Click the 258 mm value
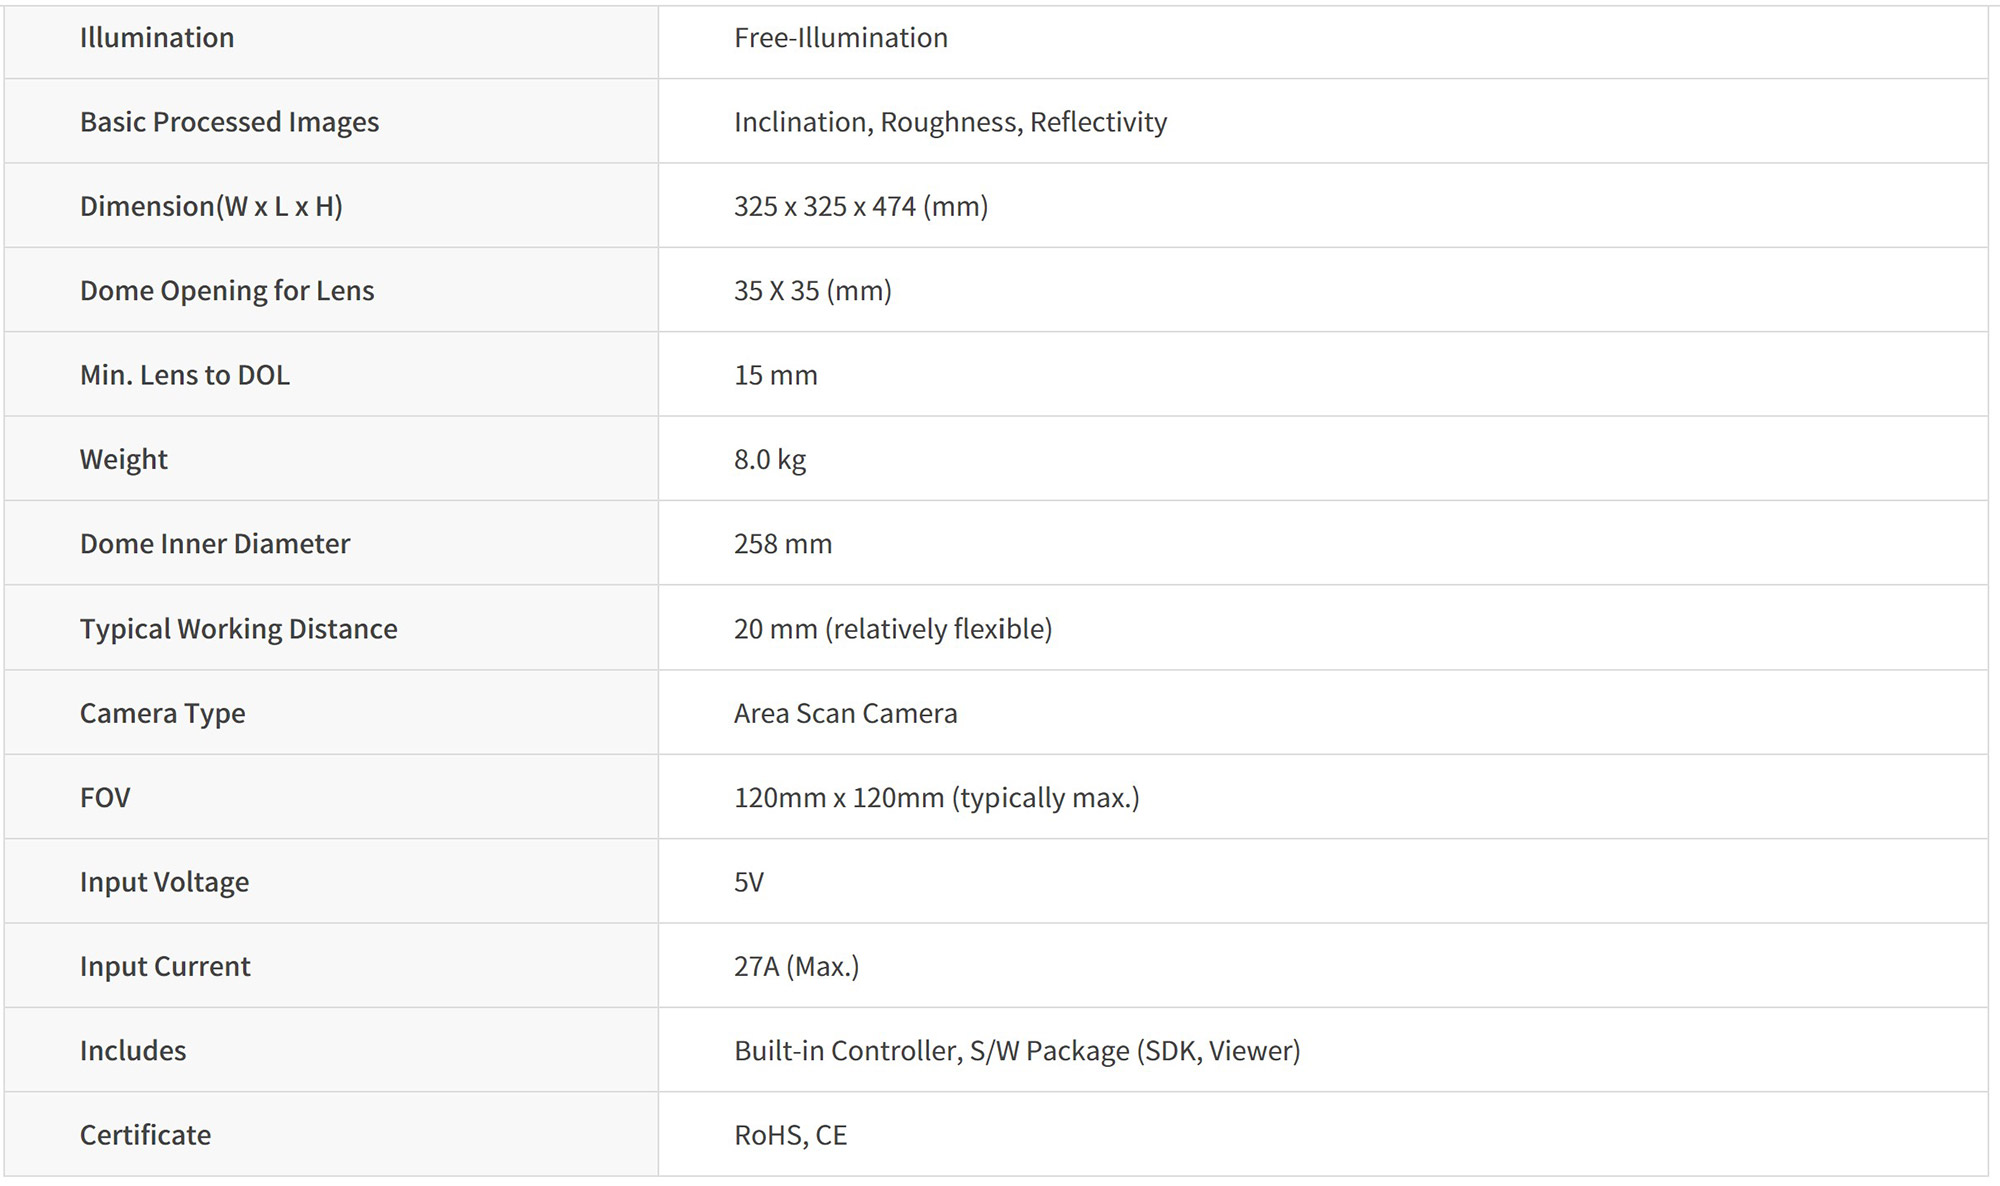The image size is (2000, 1186). 782,544
